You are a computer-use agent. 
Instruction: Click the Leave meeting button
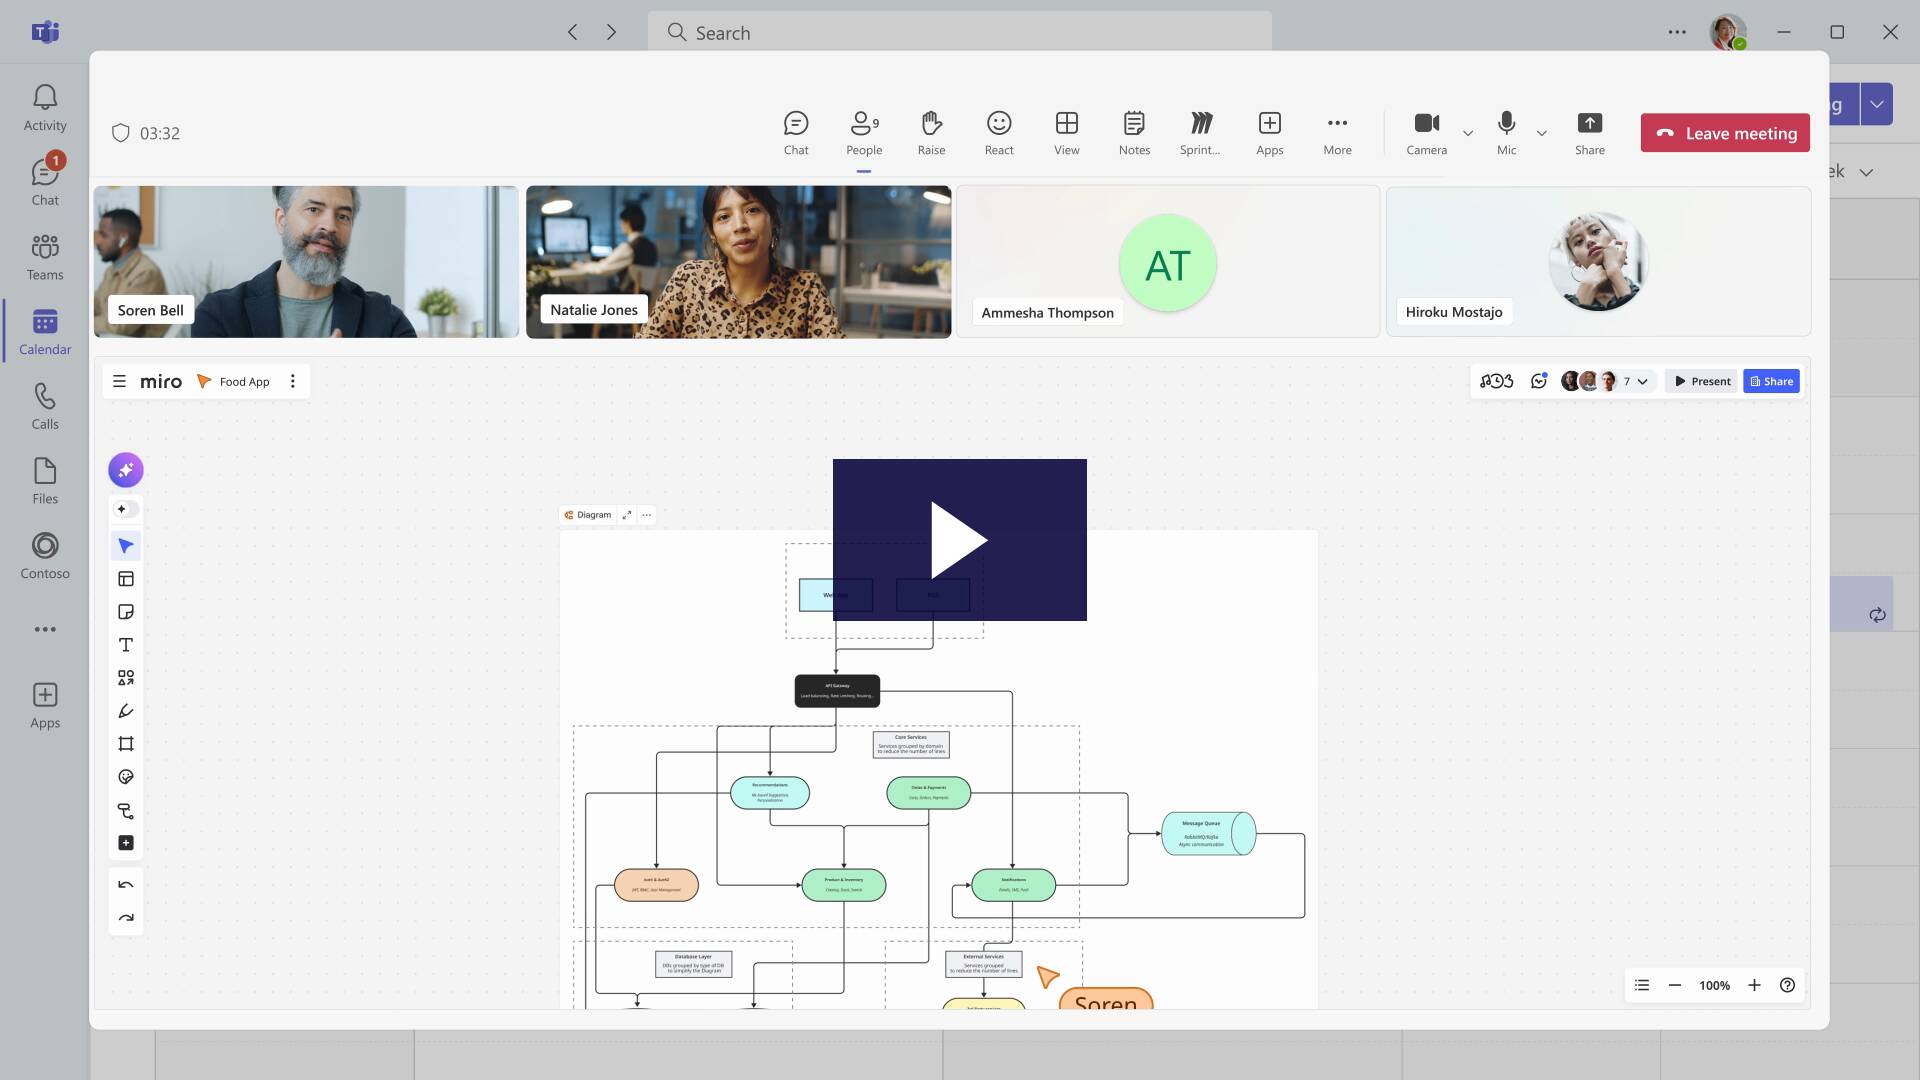click(1724, 133)
